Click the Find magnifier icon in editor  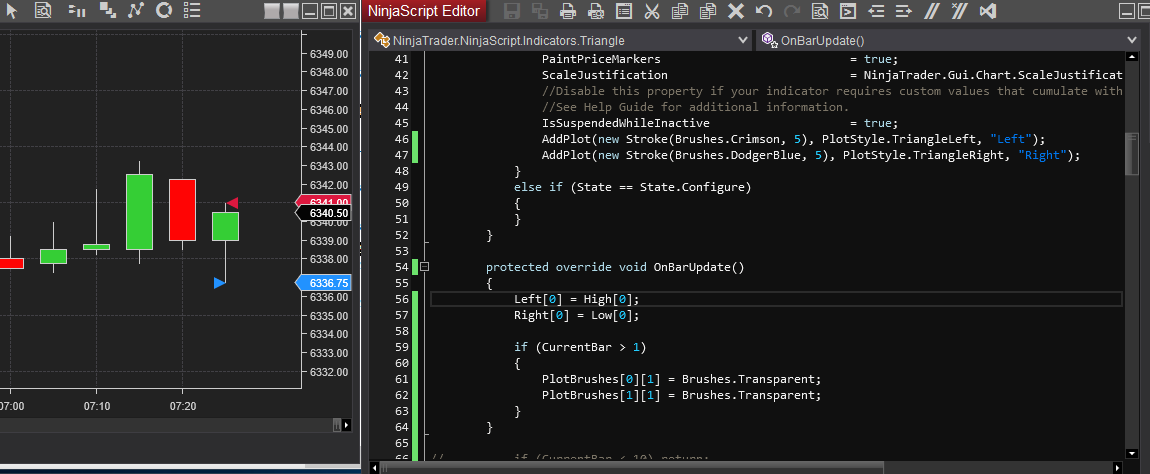pyautogui.click(x=820, y=12)
